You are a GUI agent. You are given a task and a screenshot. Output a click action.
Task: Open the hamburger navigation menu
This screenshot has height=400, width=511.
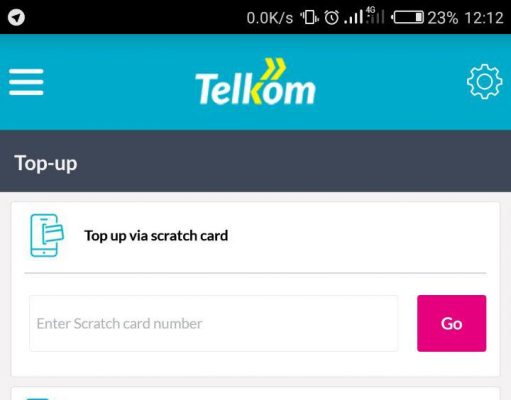coord(26,82)
